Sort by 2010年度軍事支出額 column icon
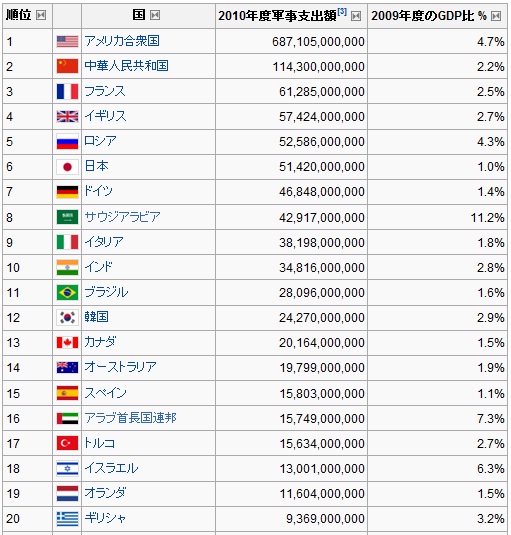The image size is (511, 535). [356, 16]
